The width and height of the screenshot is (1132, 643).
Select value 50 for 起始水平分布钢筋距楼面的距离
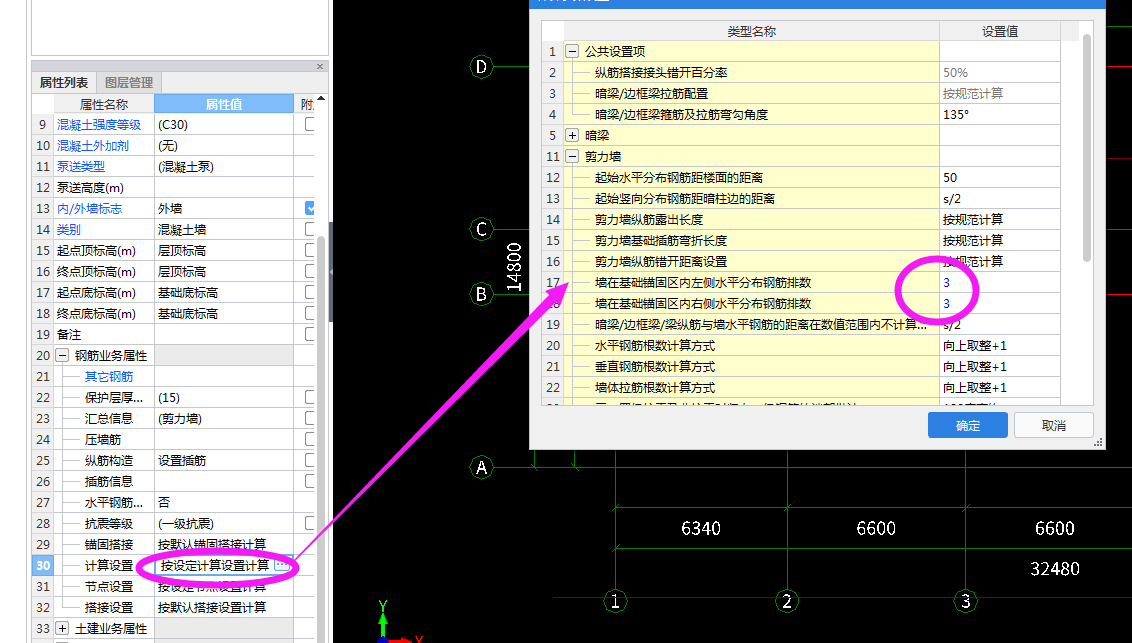click(x=1000, y=178)
